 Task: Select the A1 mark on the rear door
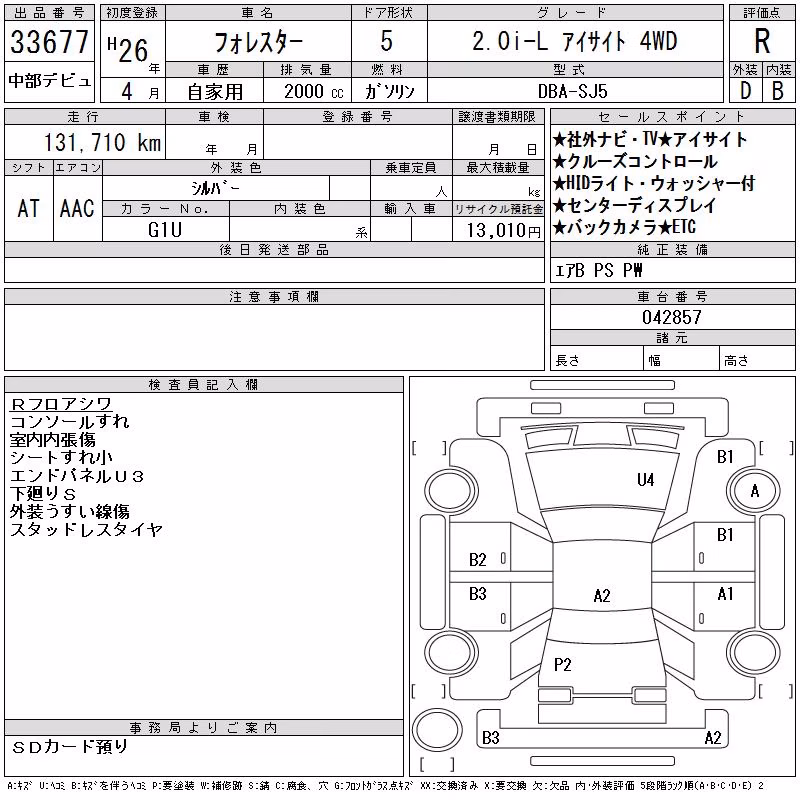725,594
